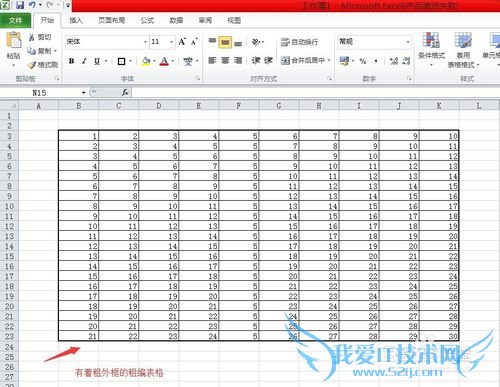Click the Decrease Font Size small A
Viewport: 500px width, 387px height.
(x=194, y=42)
